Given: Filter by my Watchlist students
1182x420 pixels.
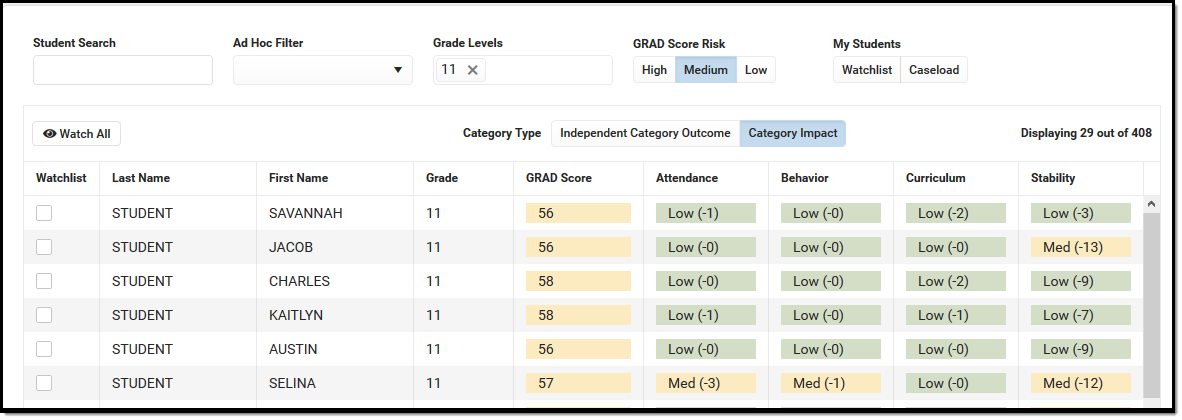Looking at the screenshot, I should click(867, 70).
